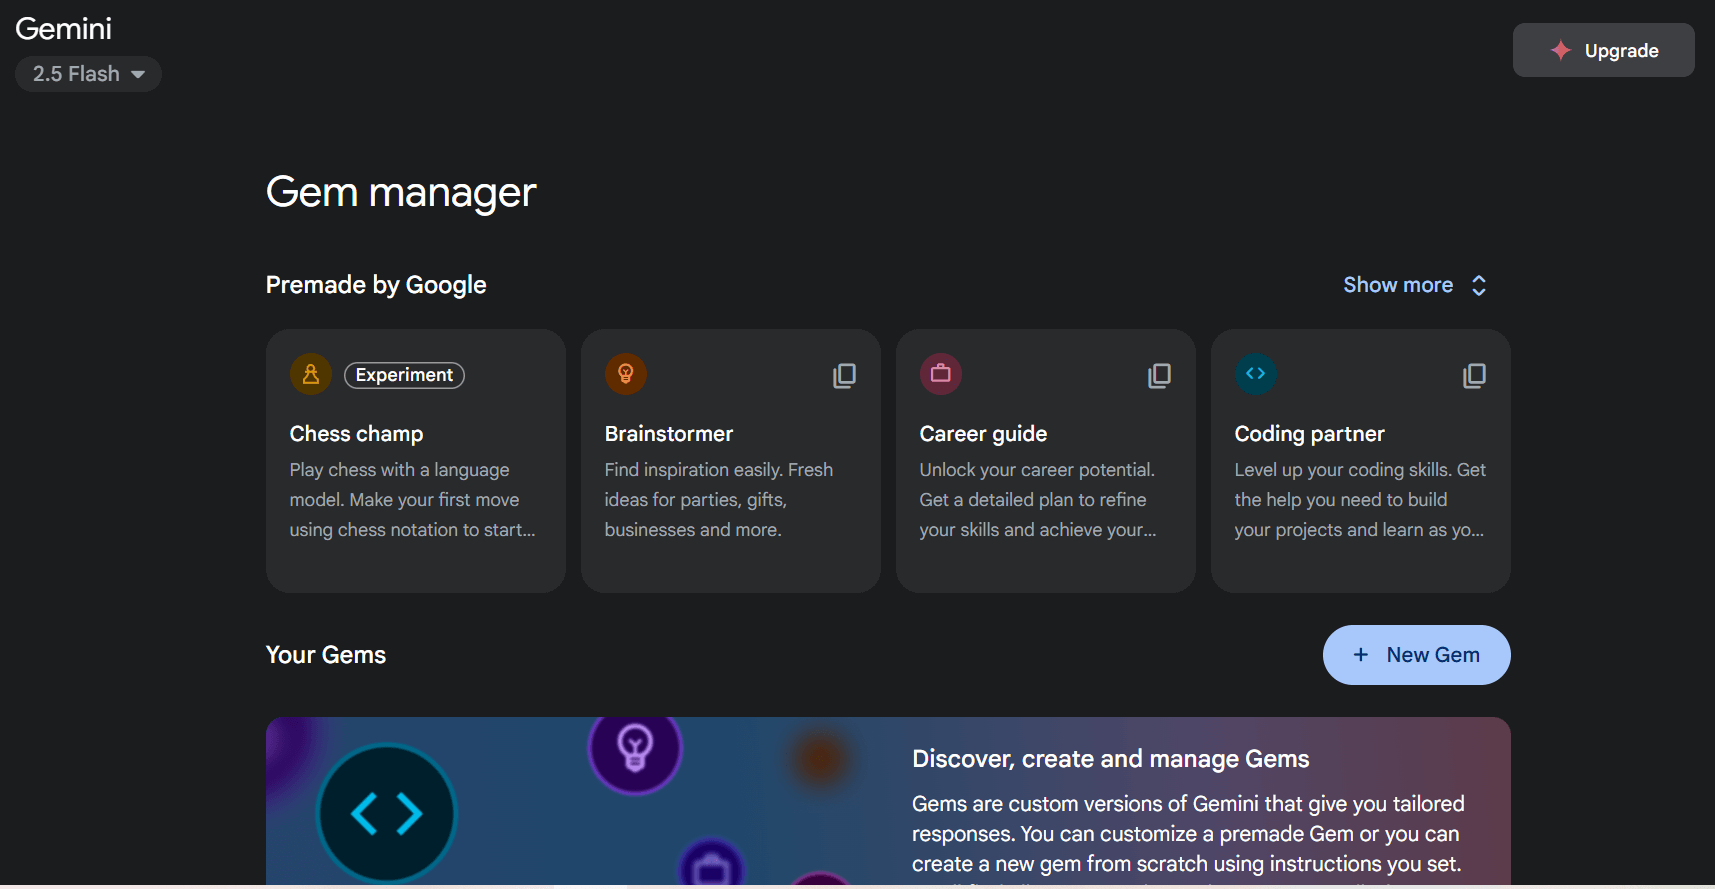Open the Brainstormer gem title
Image resolution: width=1715 pixels, height=889 pixels.
click(669, 434)
